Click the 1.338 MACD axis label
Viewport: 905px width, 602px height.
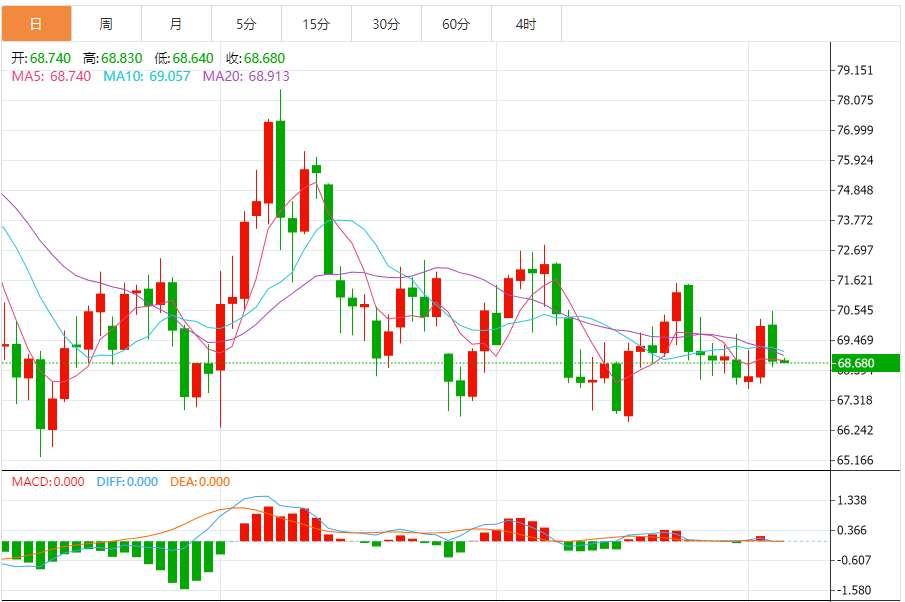tap(852, 500)
